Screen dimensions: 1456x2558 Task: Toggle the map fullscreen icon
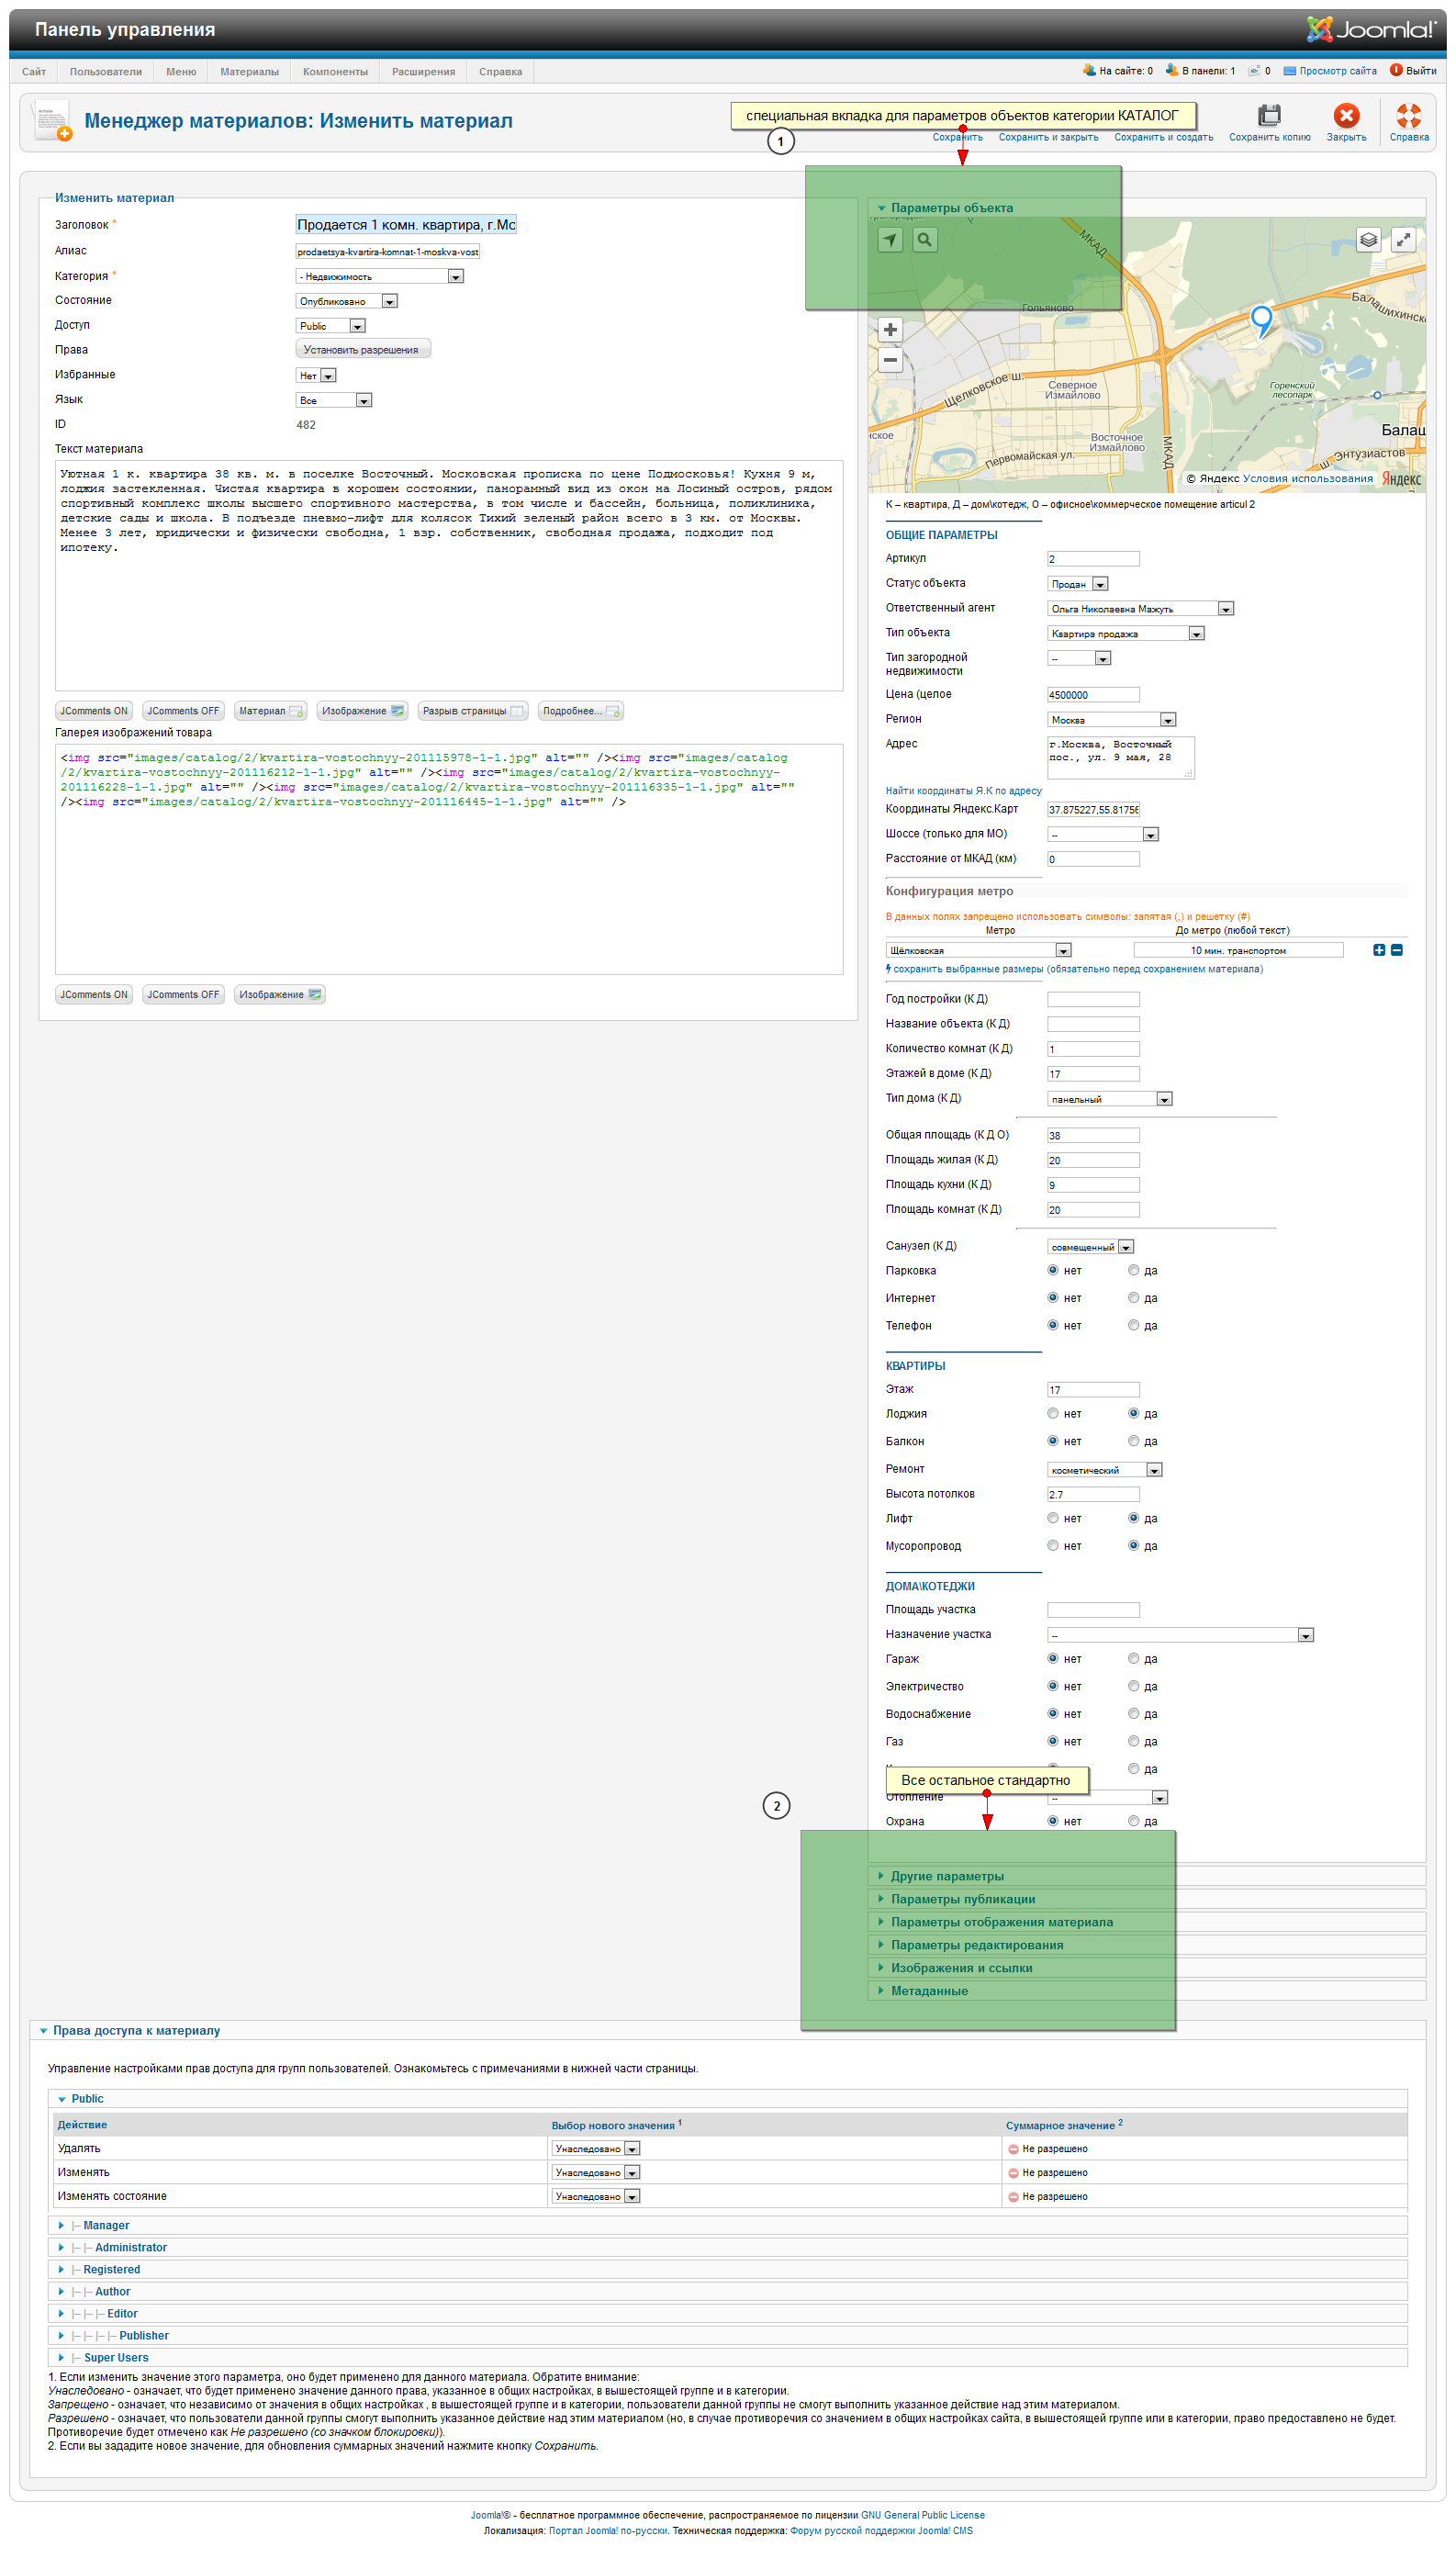coord(1403,240)
